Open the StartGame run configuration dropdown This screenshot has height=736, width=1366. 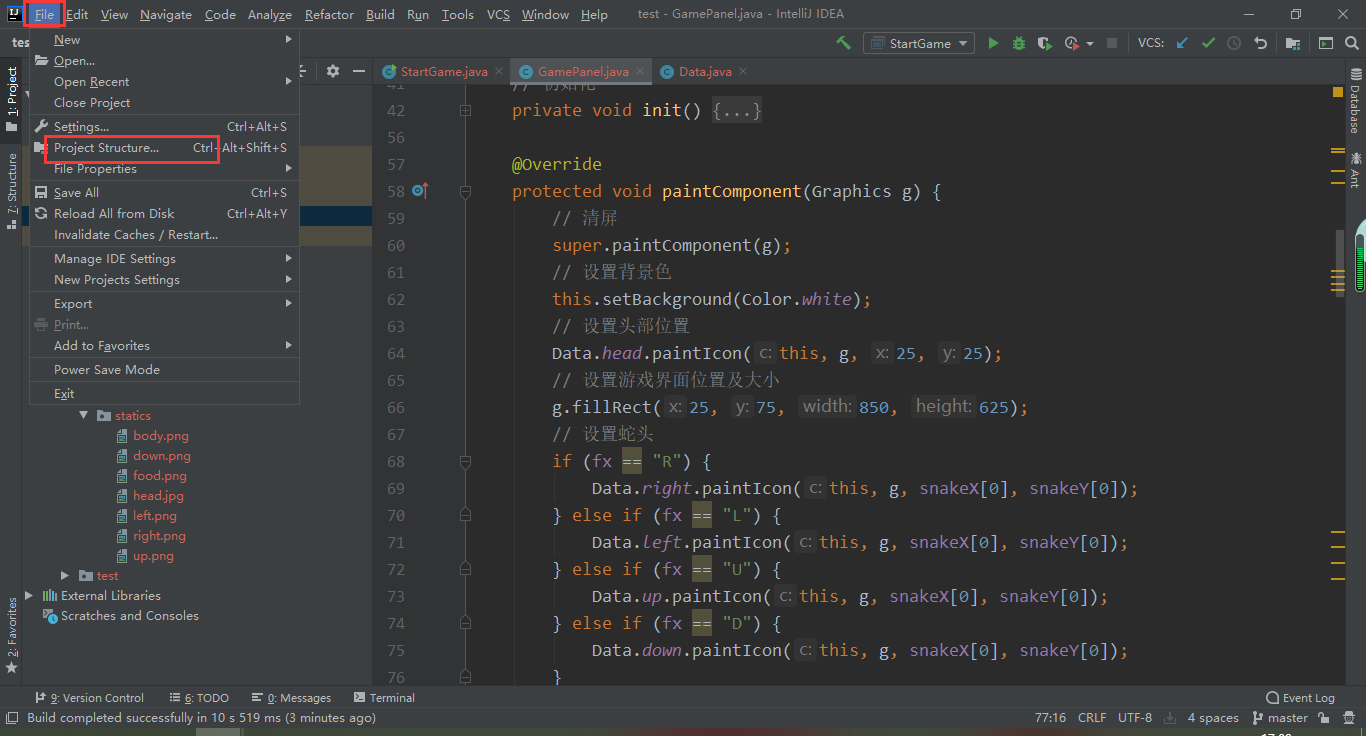point(919,43)
